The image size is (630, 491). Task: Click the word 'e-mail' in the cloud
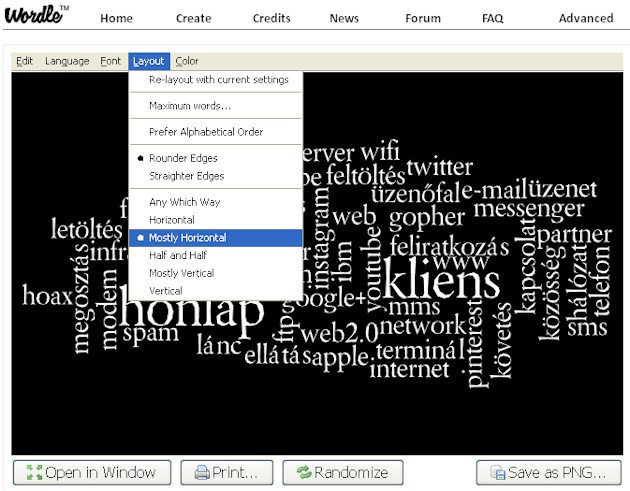[x=494, y=191]
